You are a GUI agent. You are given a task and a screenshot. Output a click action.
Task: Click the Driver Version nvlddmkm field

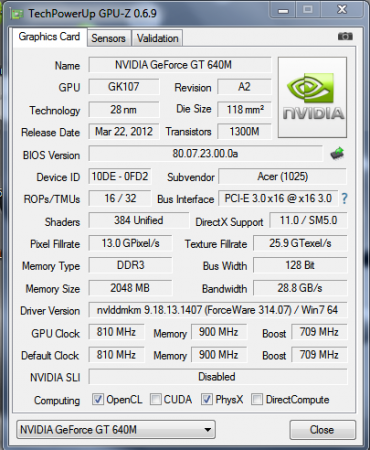[x=218, y=310]
